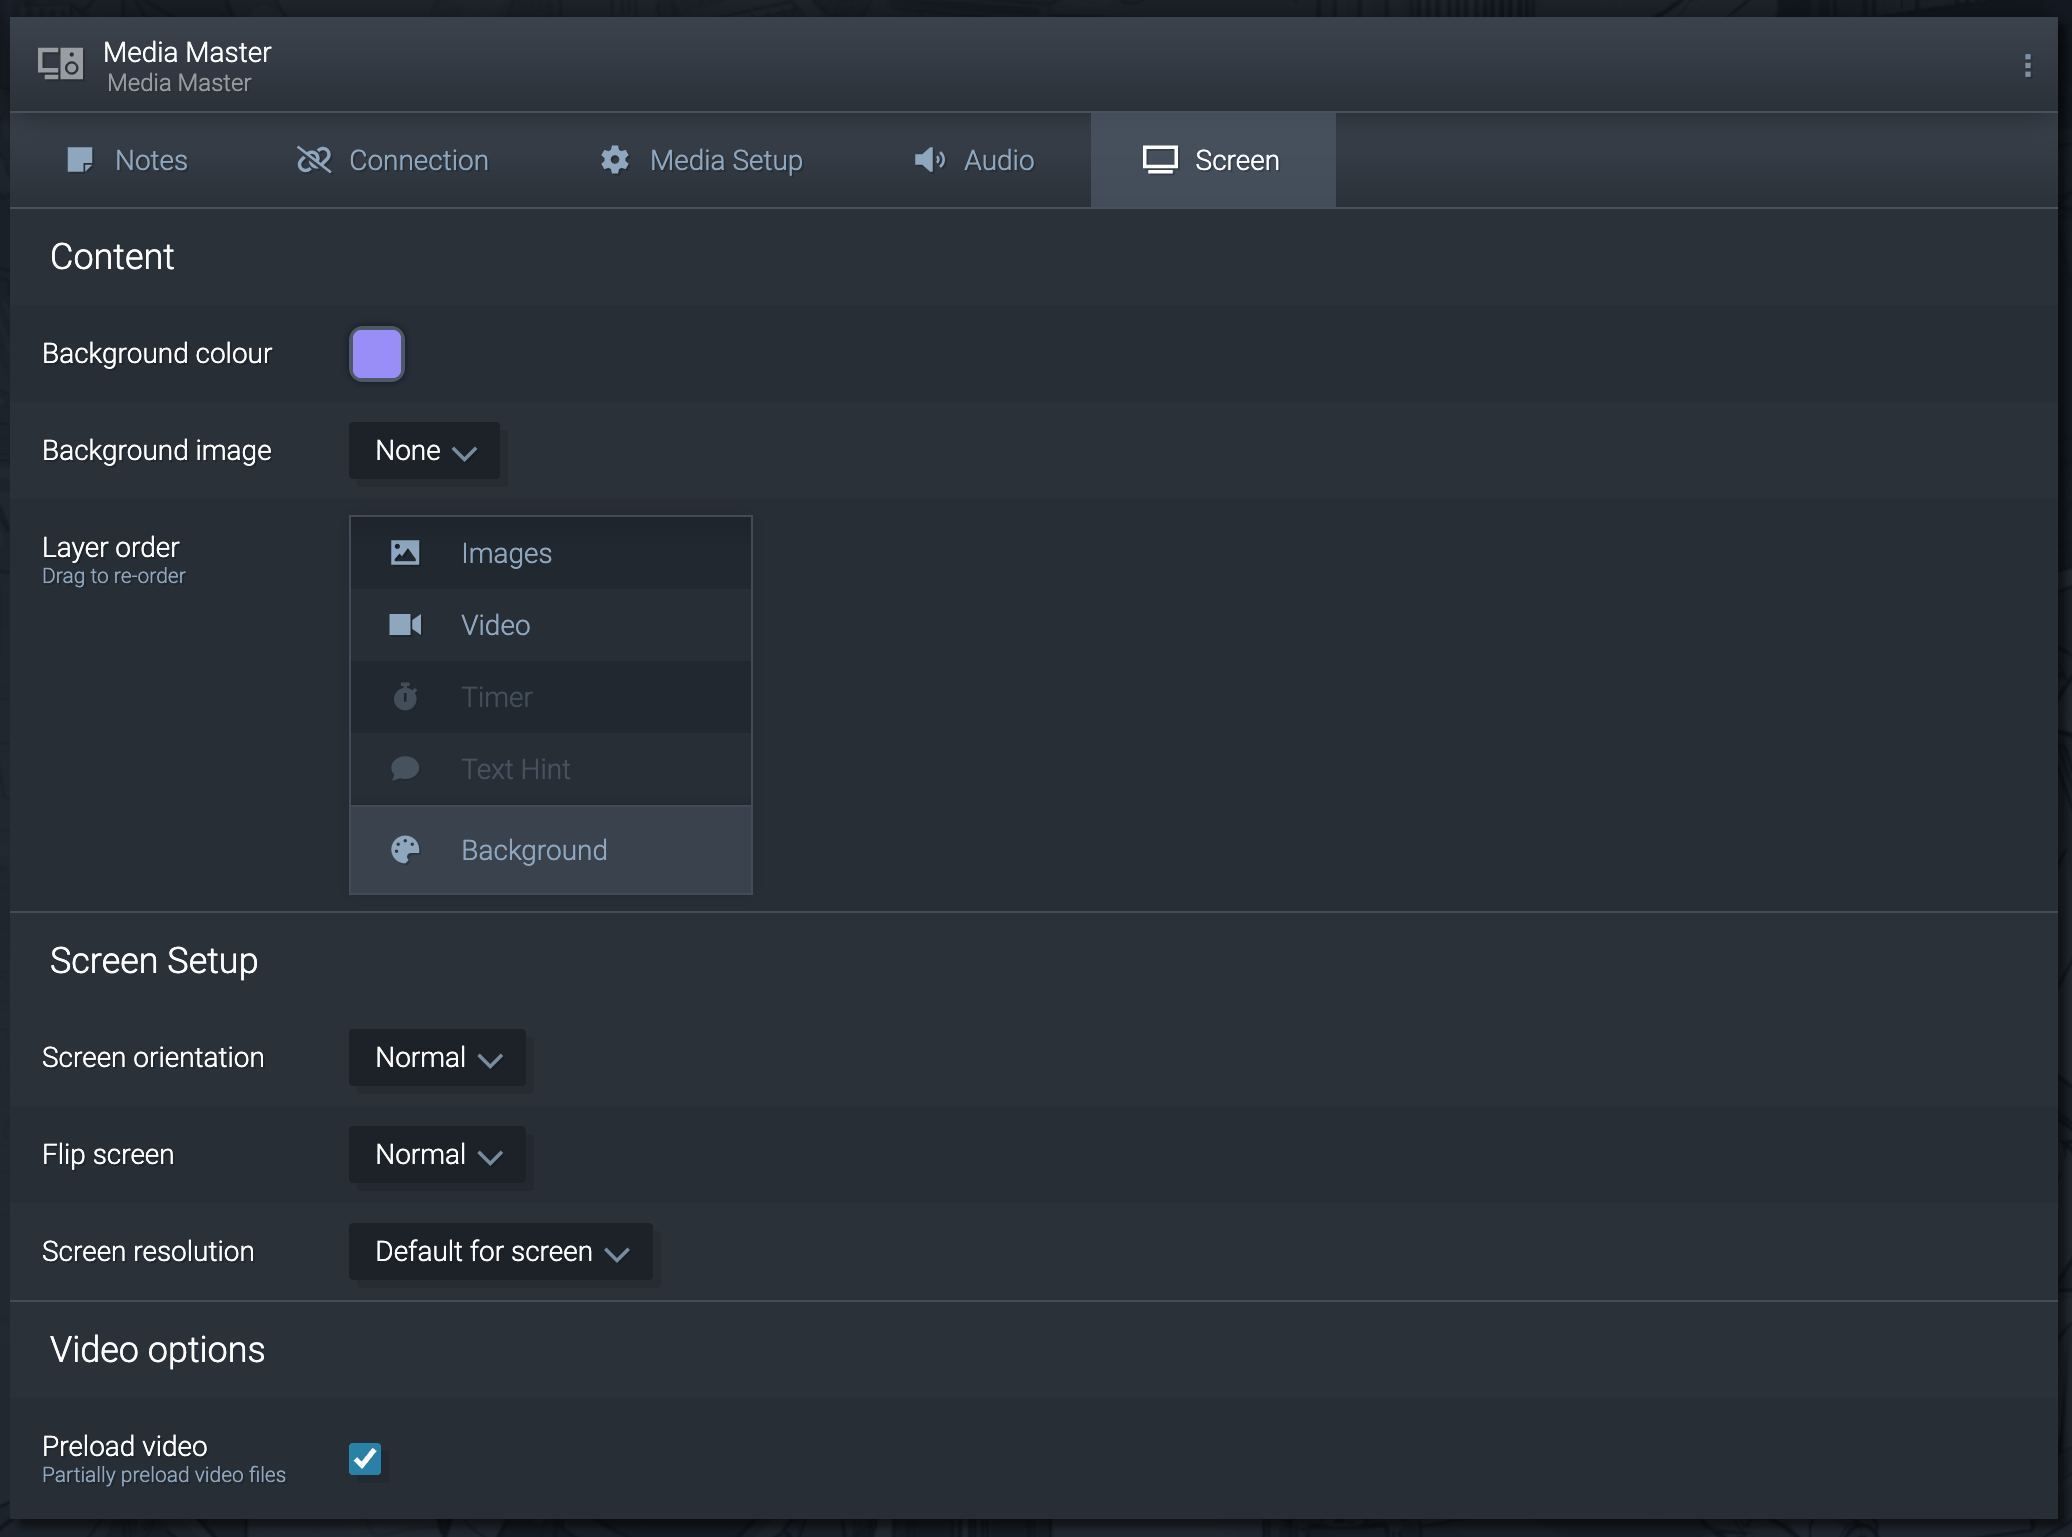
Task: Click the Content section heading
Action: point(112,257)
